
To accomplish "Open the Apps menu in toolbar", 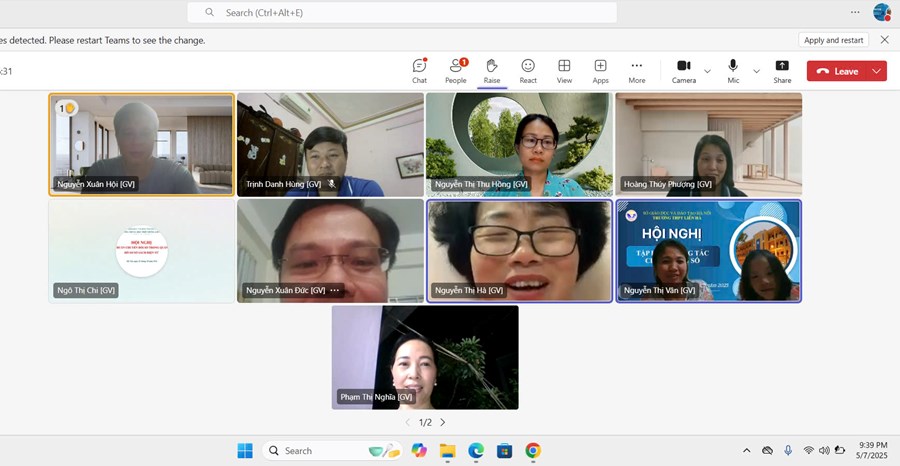I will tap(600, 70).
